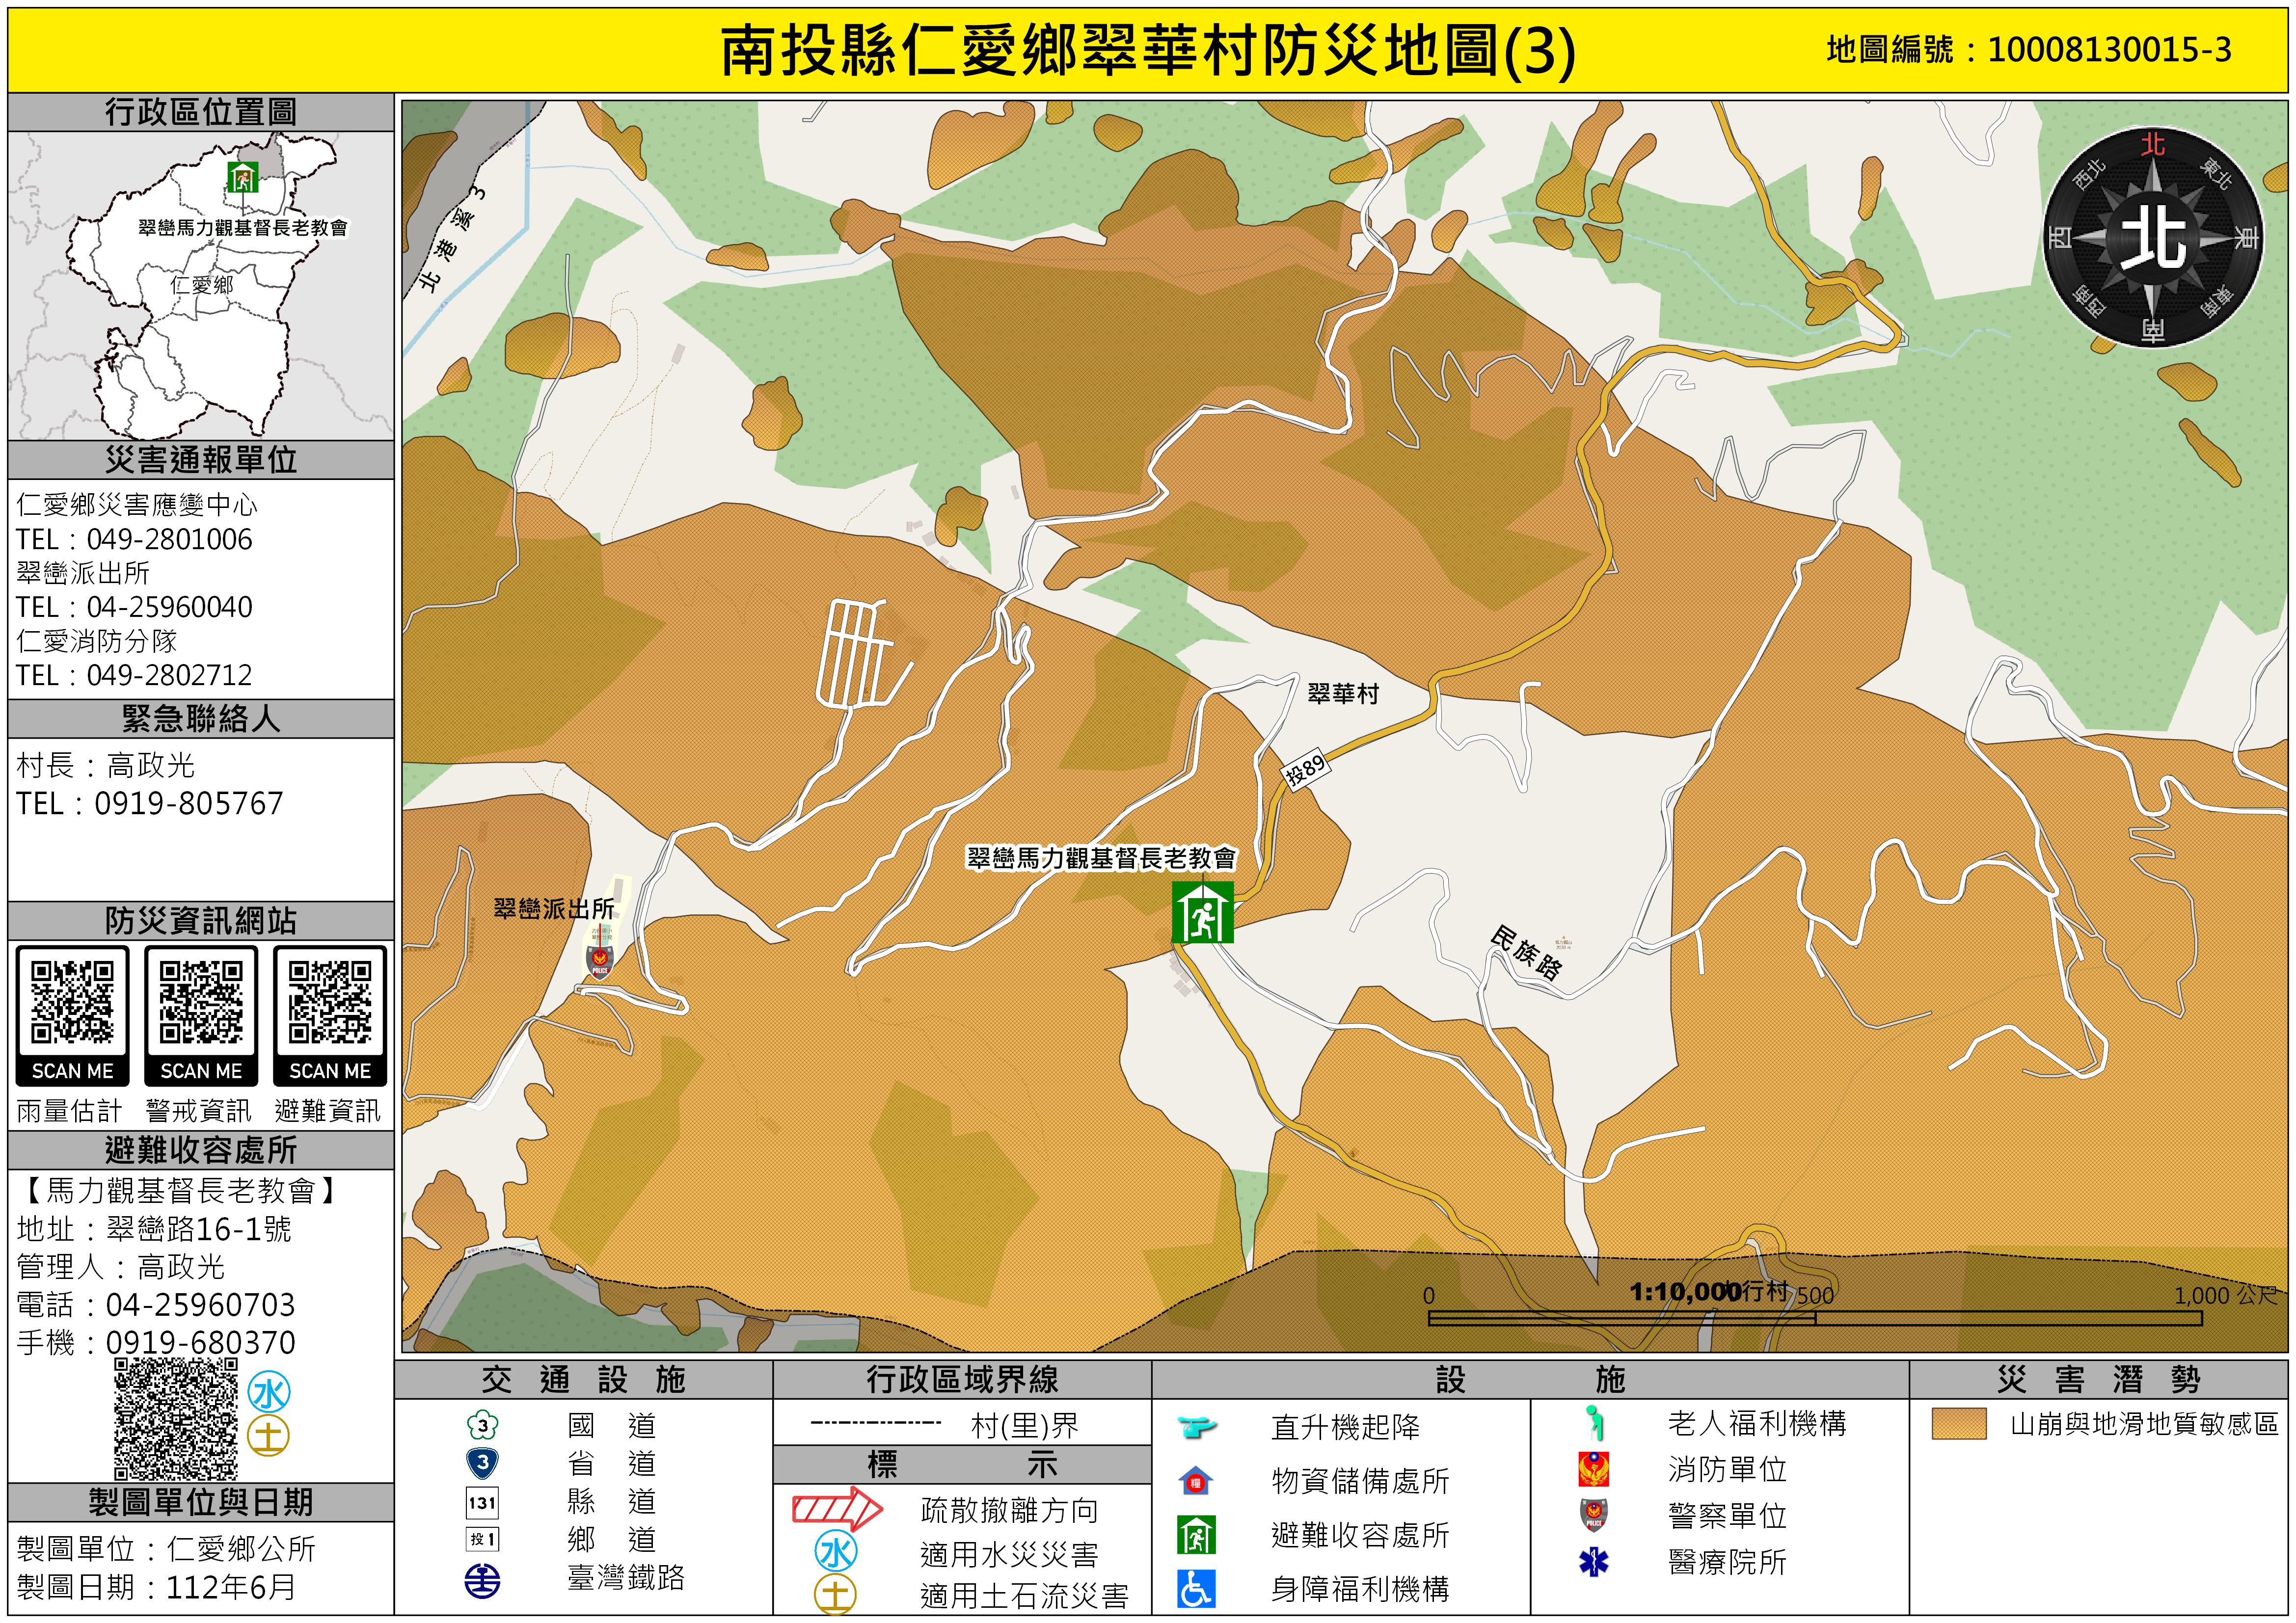This screenshot has height=1623, width=2296.
Task: Click the fire department emblem legend icon
Action: [1593, 1469]
